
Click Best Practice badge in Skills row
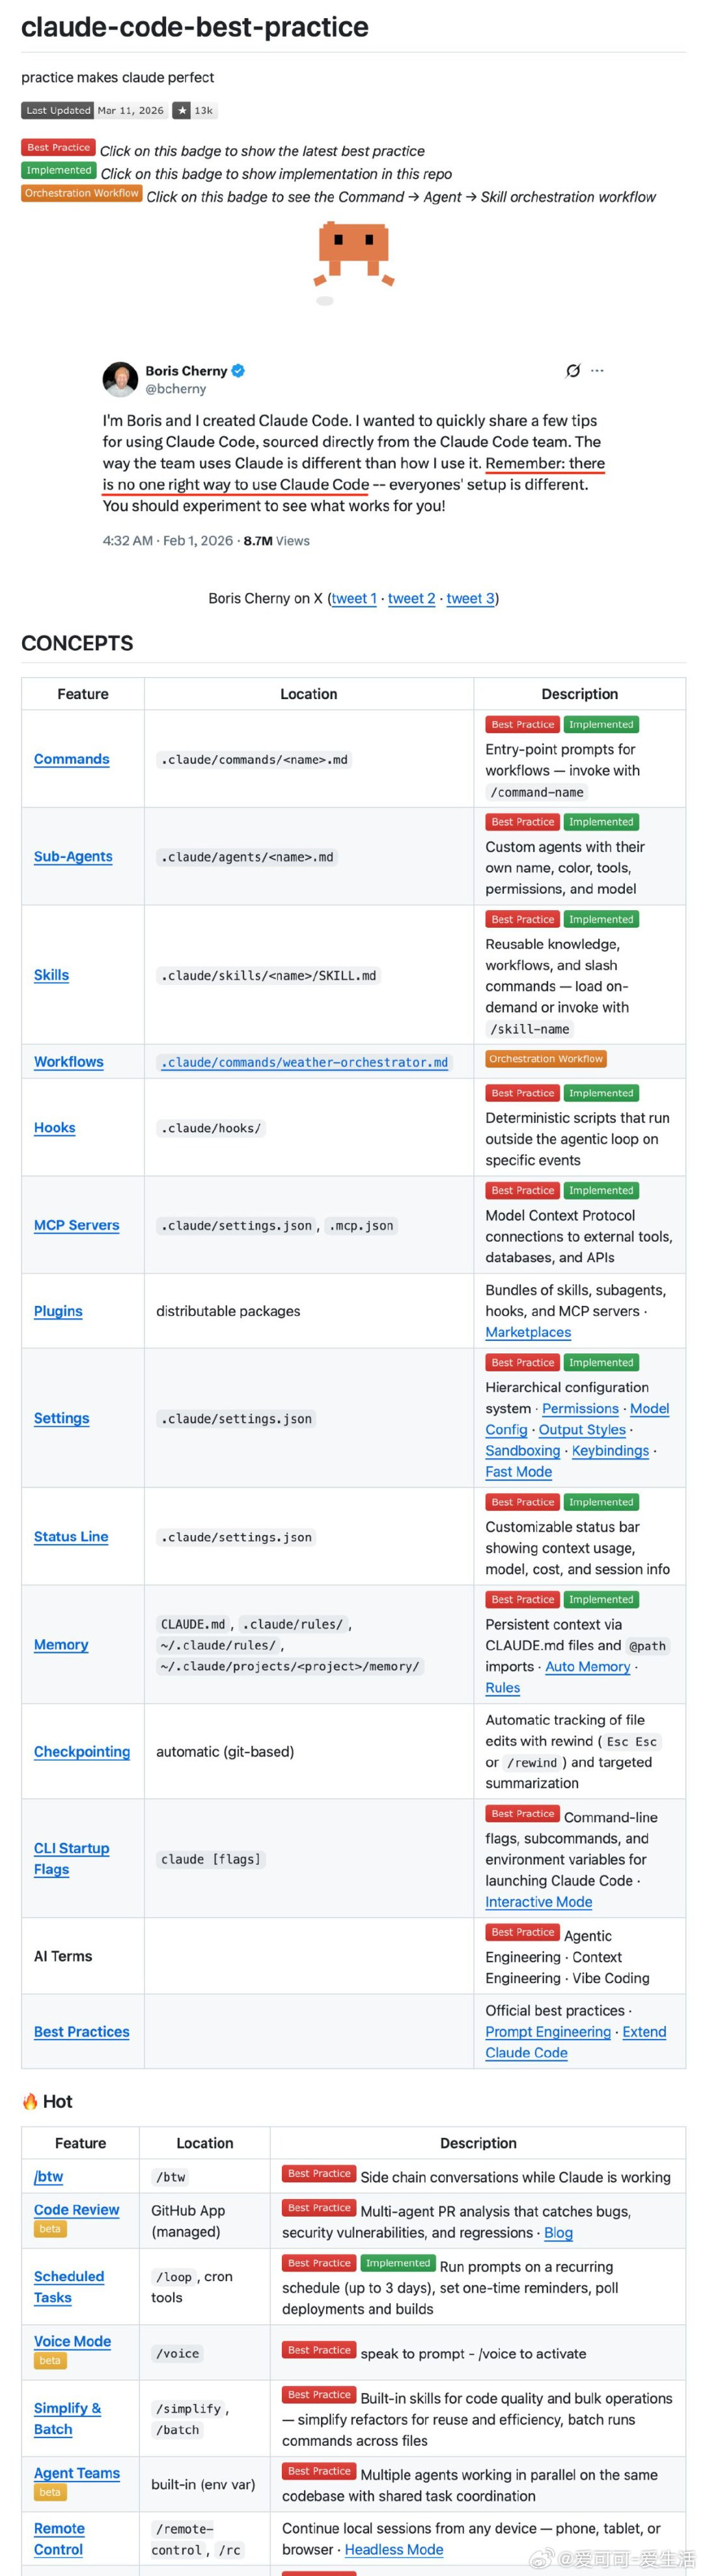[x=523, y=919]
